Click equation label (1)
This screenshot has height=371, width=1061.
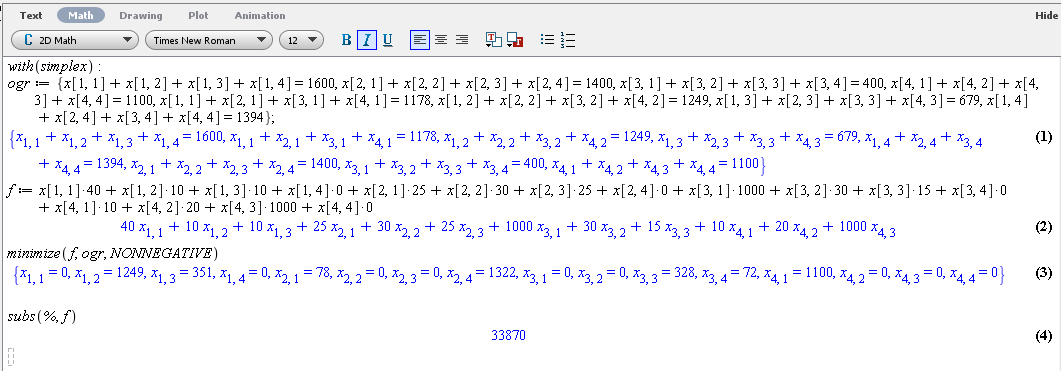(x=1043, y=137)
